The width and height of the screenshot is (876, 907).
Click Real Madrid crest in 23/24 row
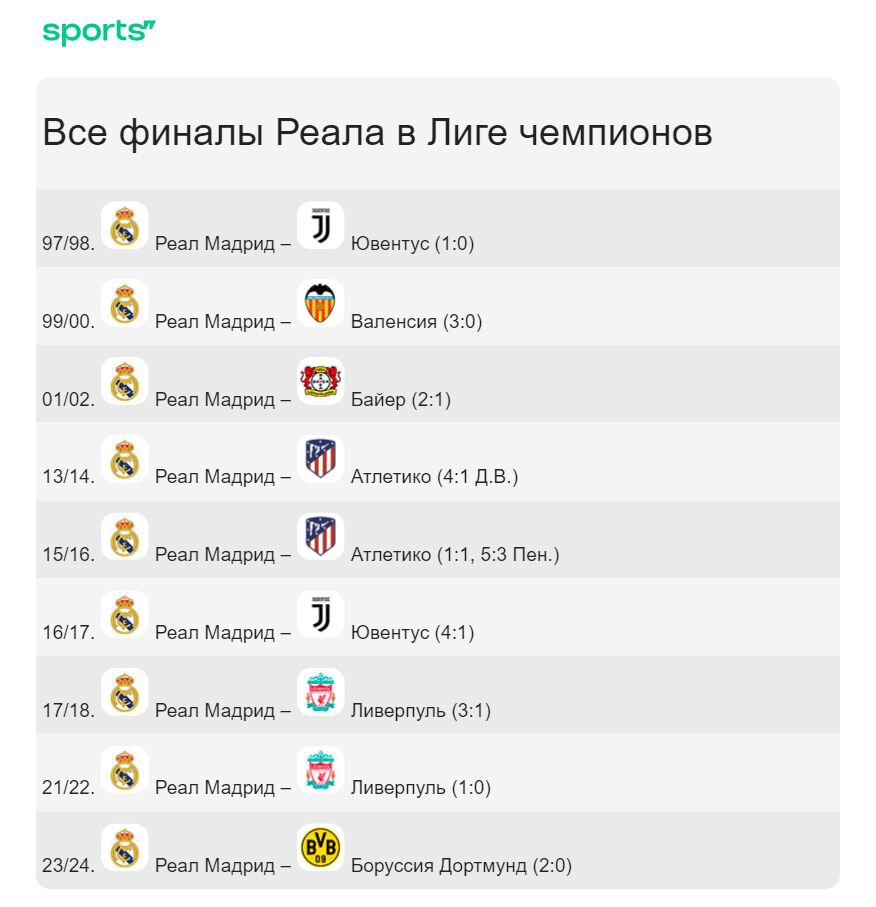(124, 847)
